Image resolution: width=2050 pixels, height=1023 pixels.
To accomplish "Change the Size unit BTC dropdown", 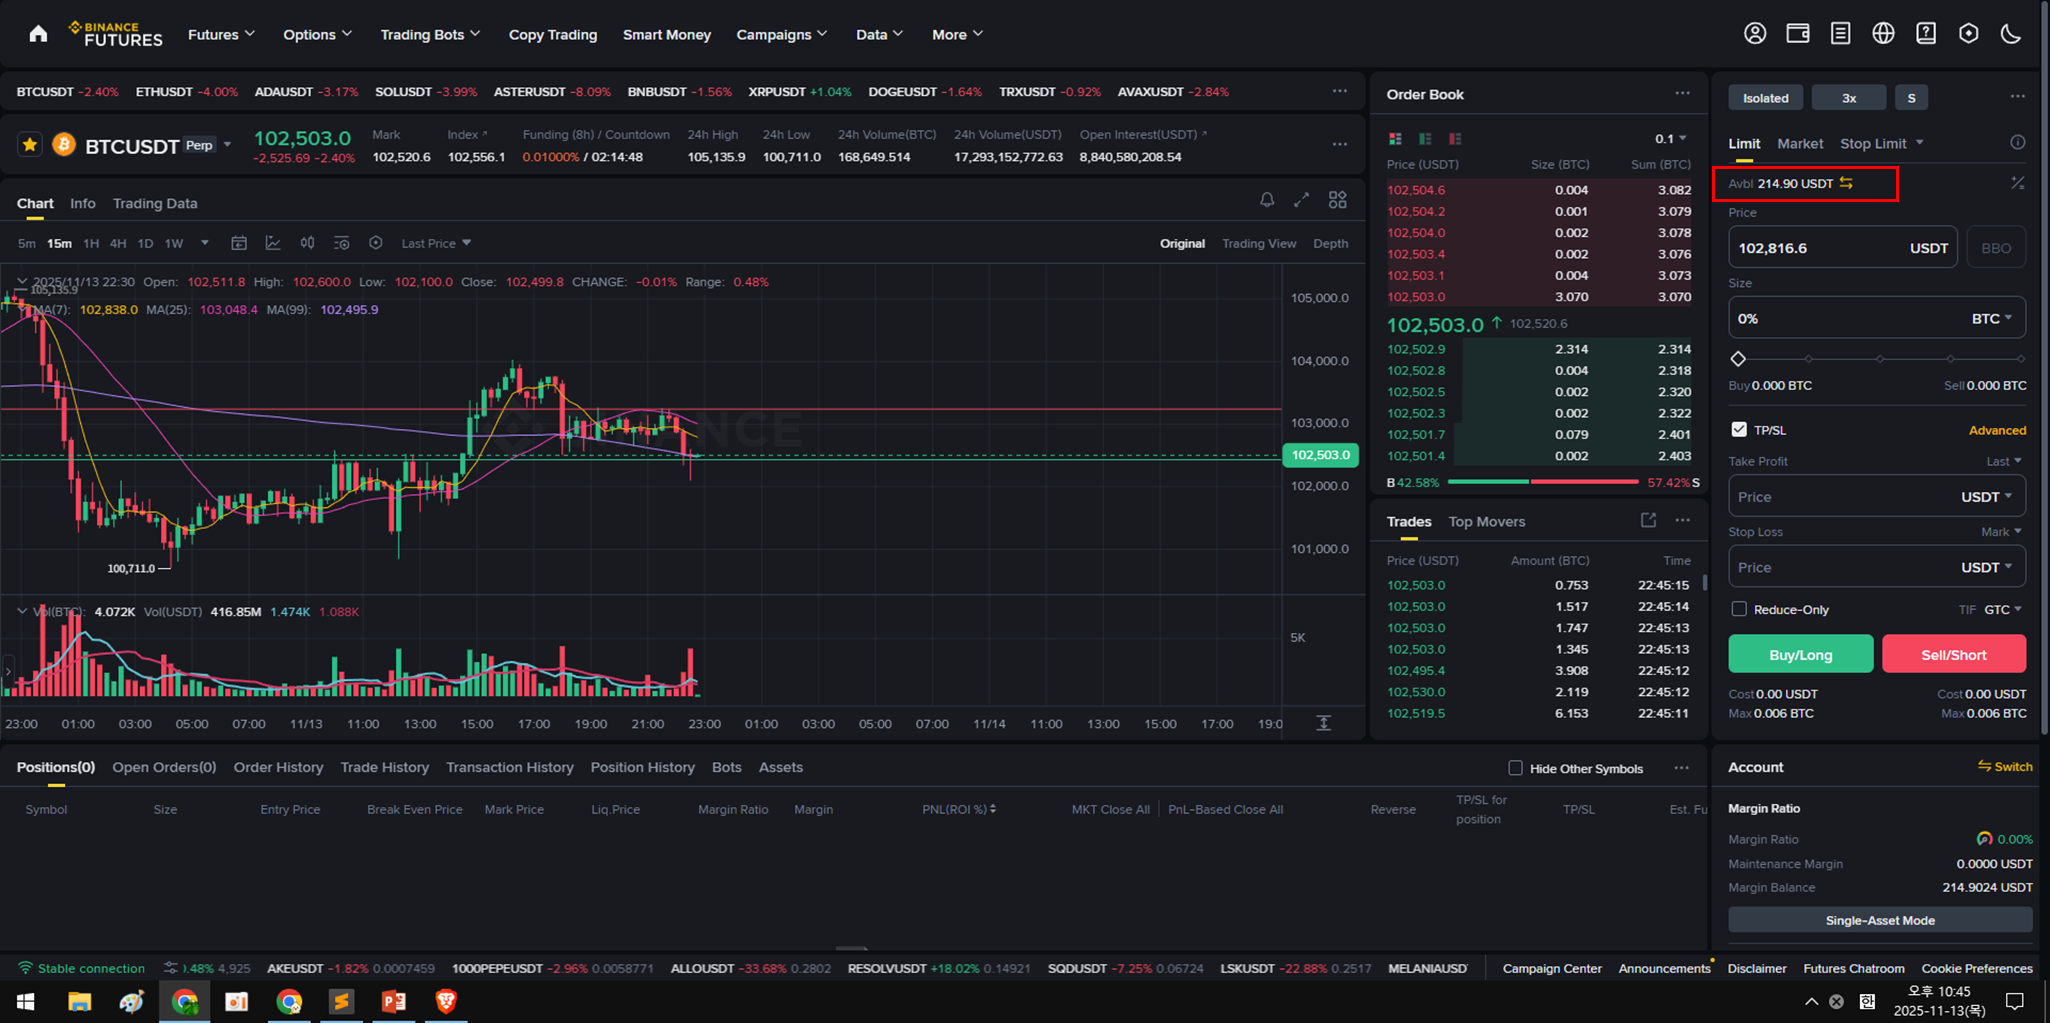I will (x=1992, y=318).
